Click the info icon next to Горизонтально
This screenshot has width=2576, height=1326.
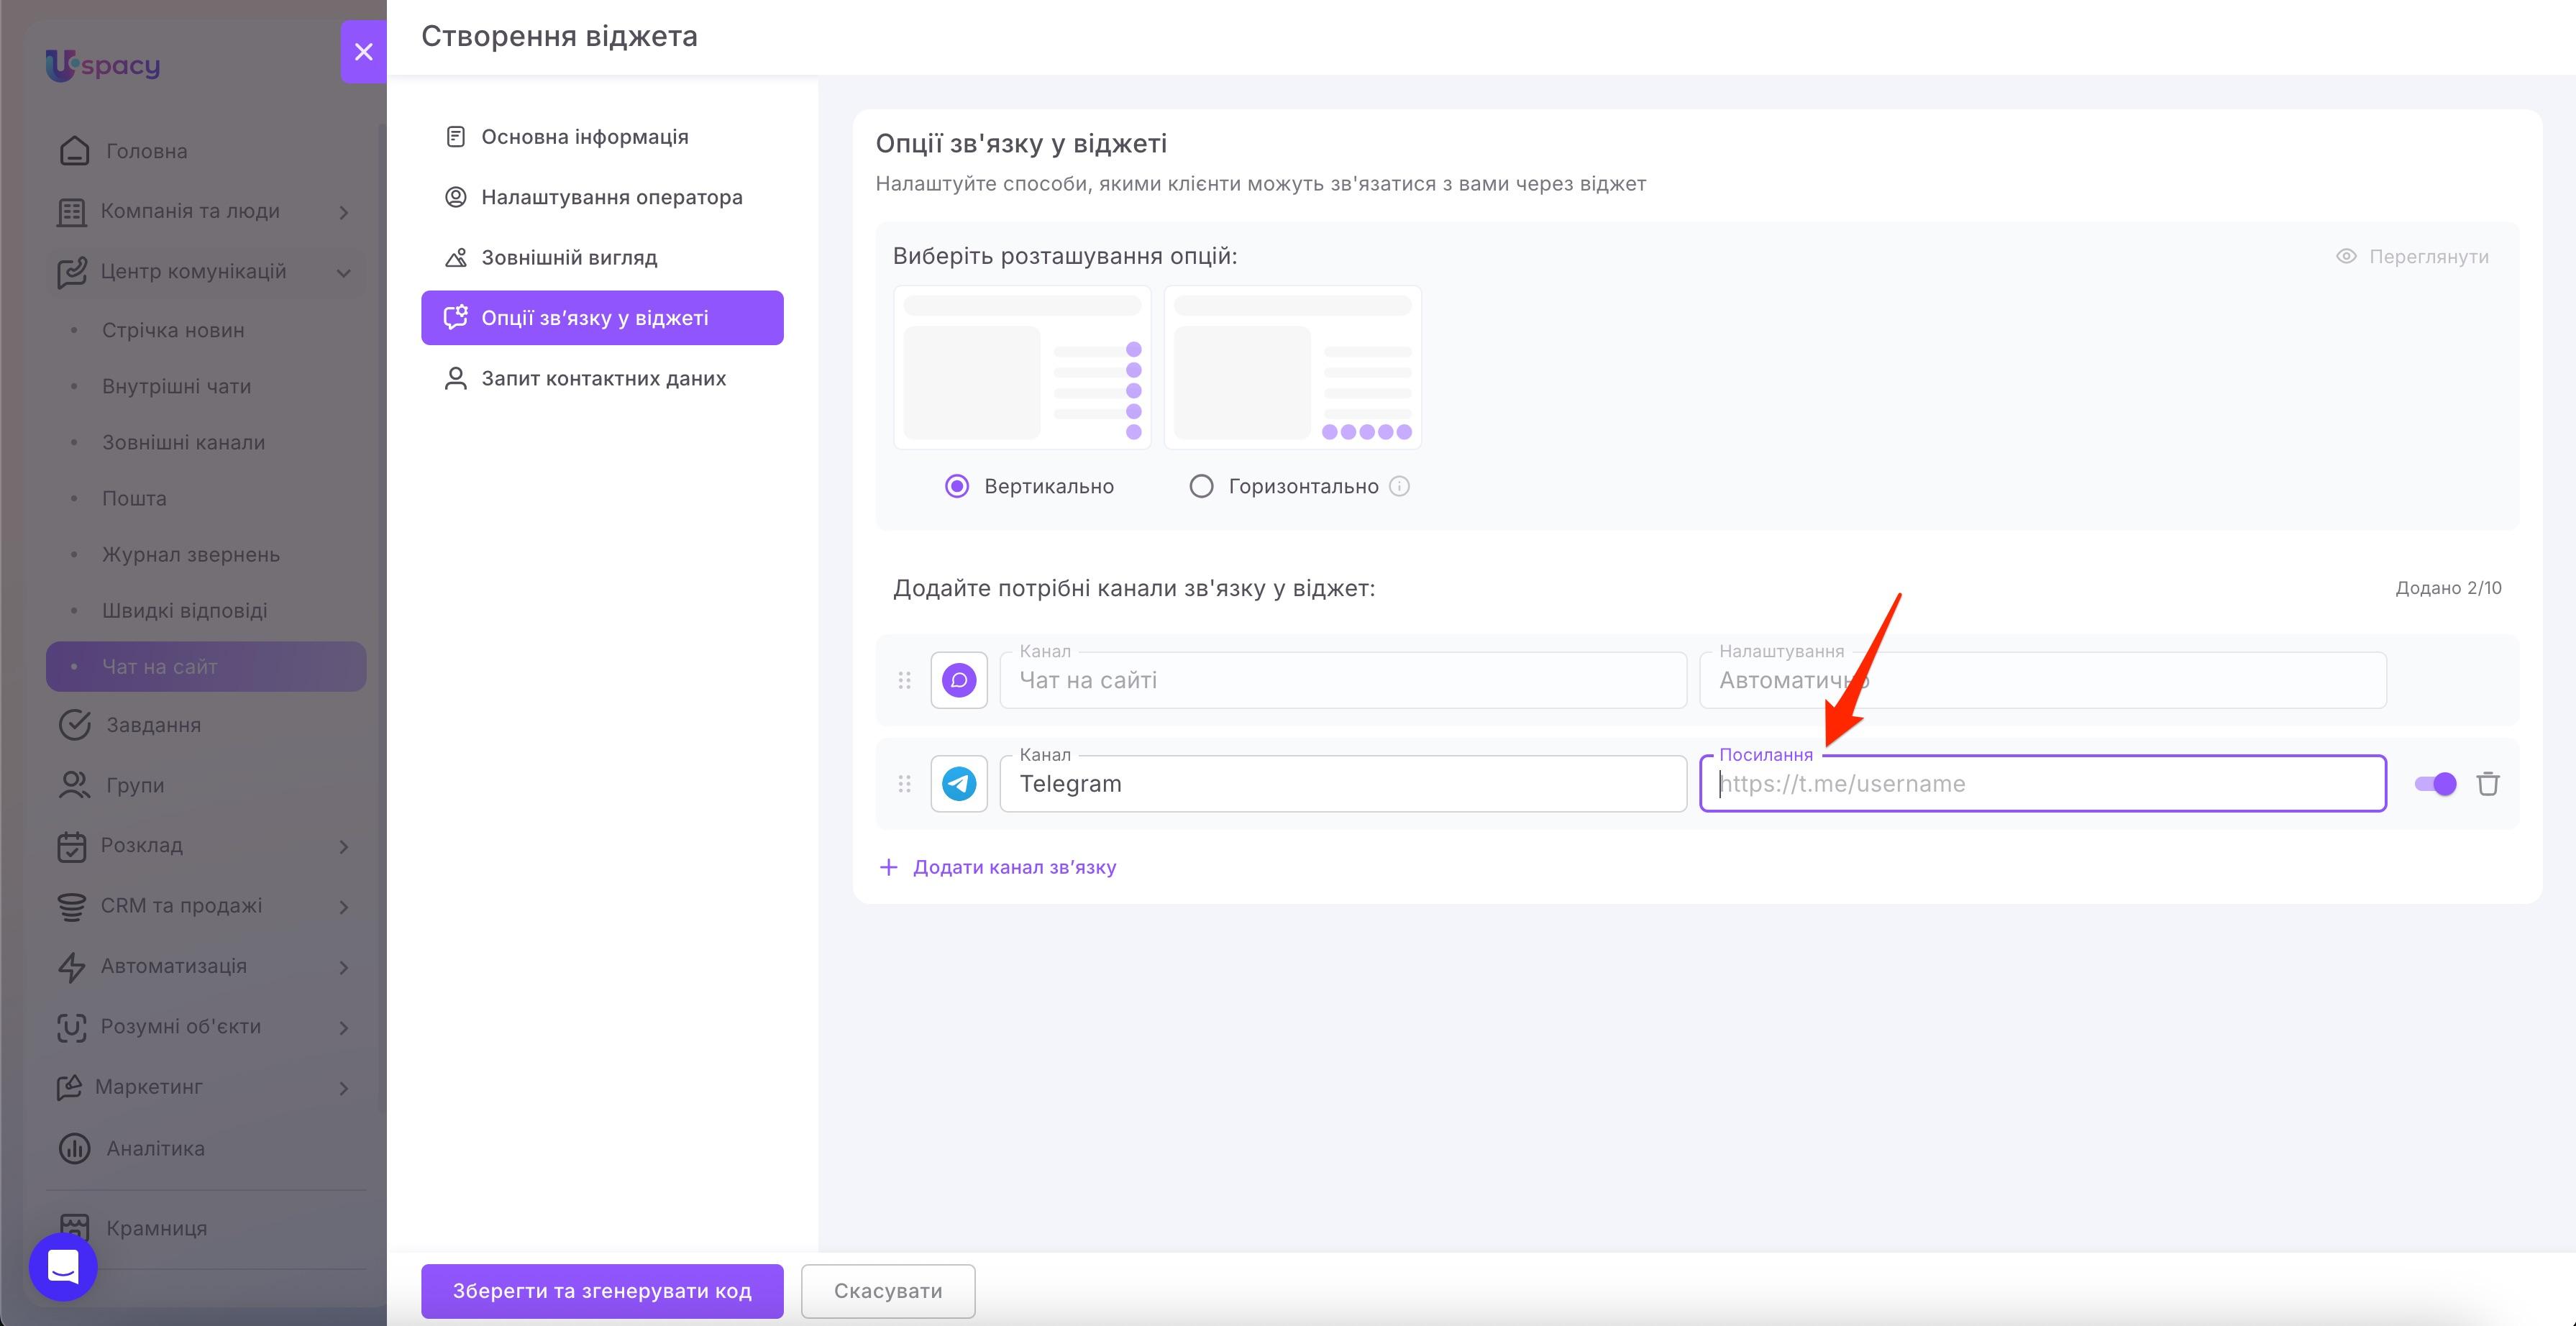coord(1400,487)
